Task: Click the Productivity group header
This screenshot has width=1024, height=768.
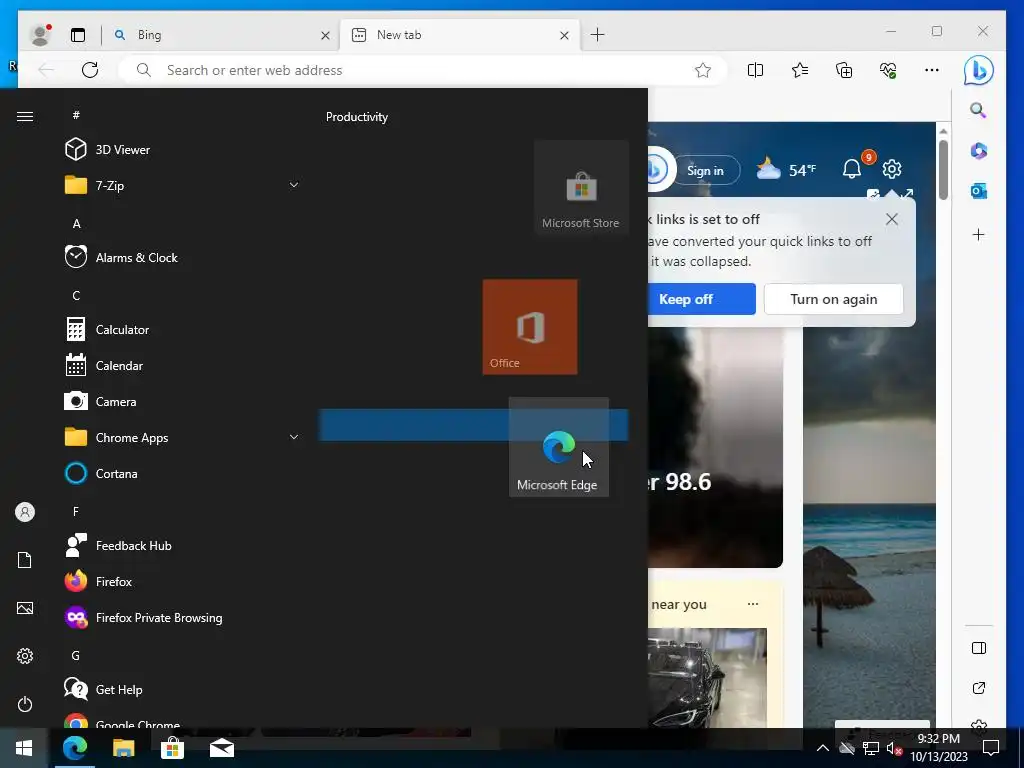Action: [357, 117]
